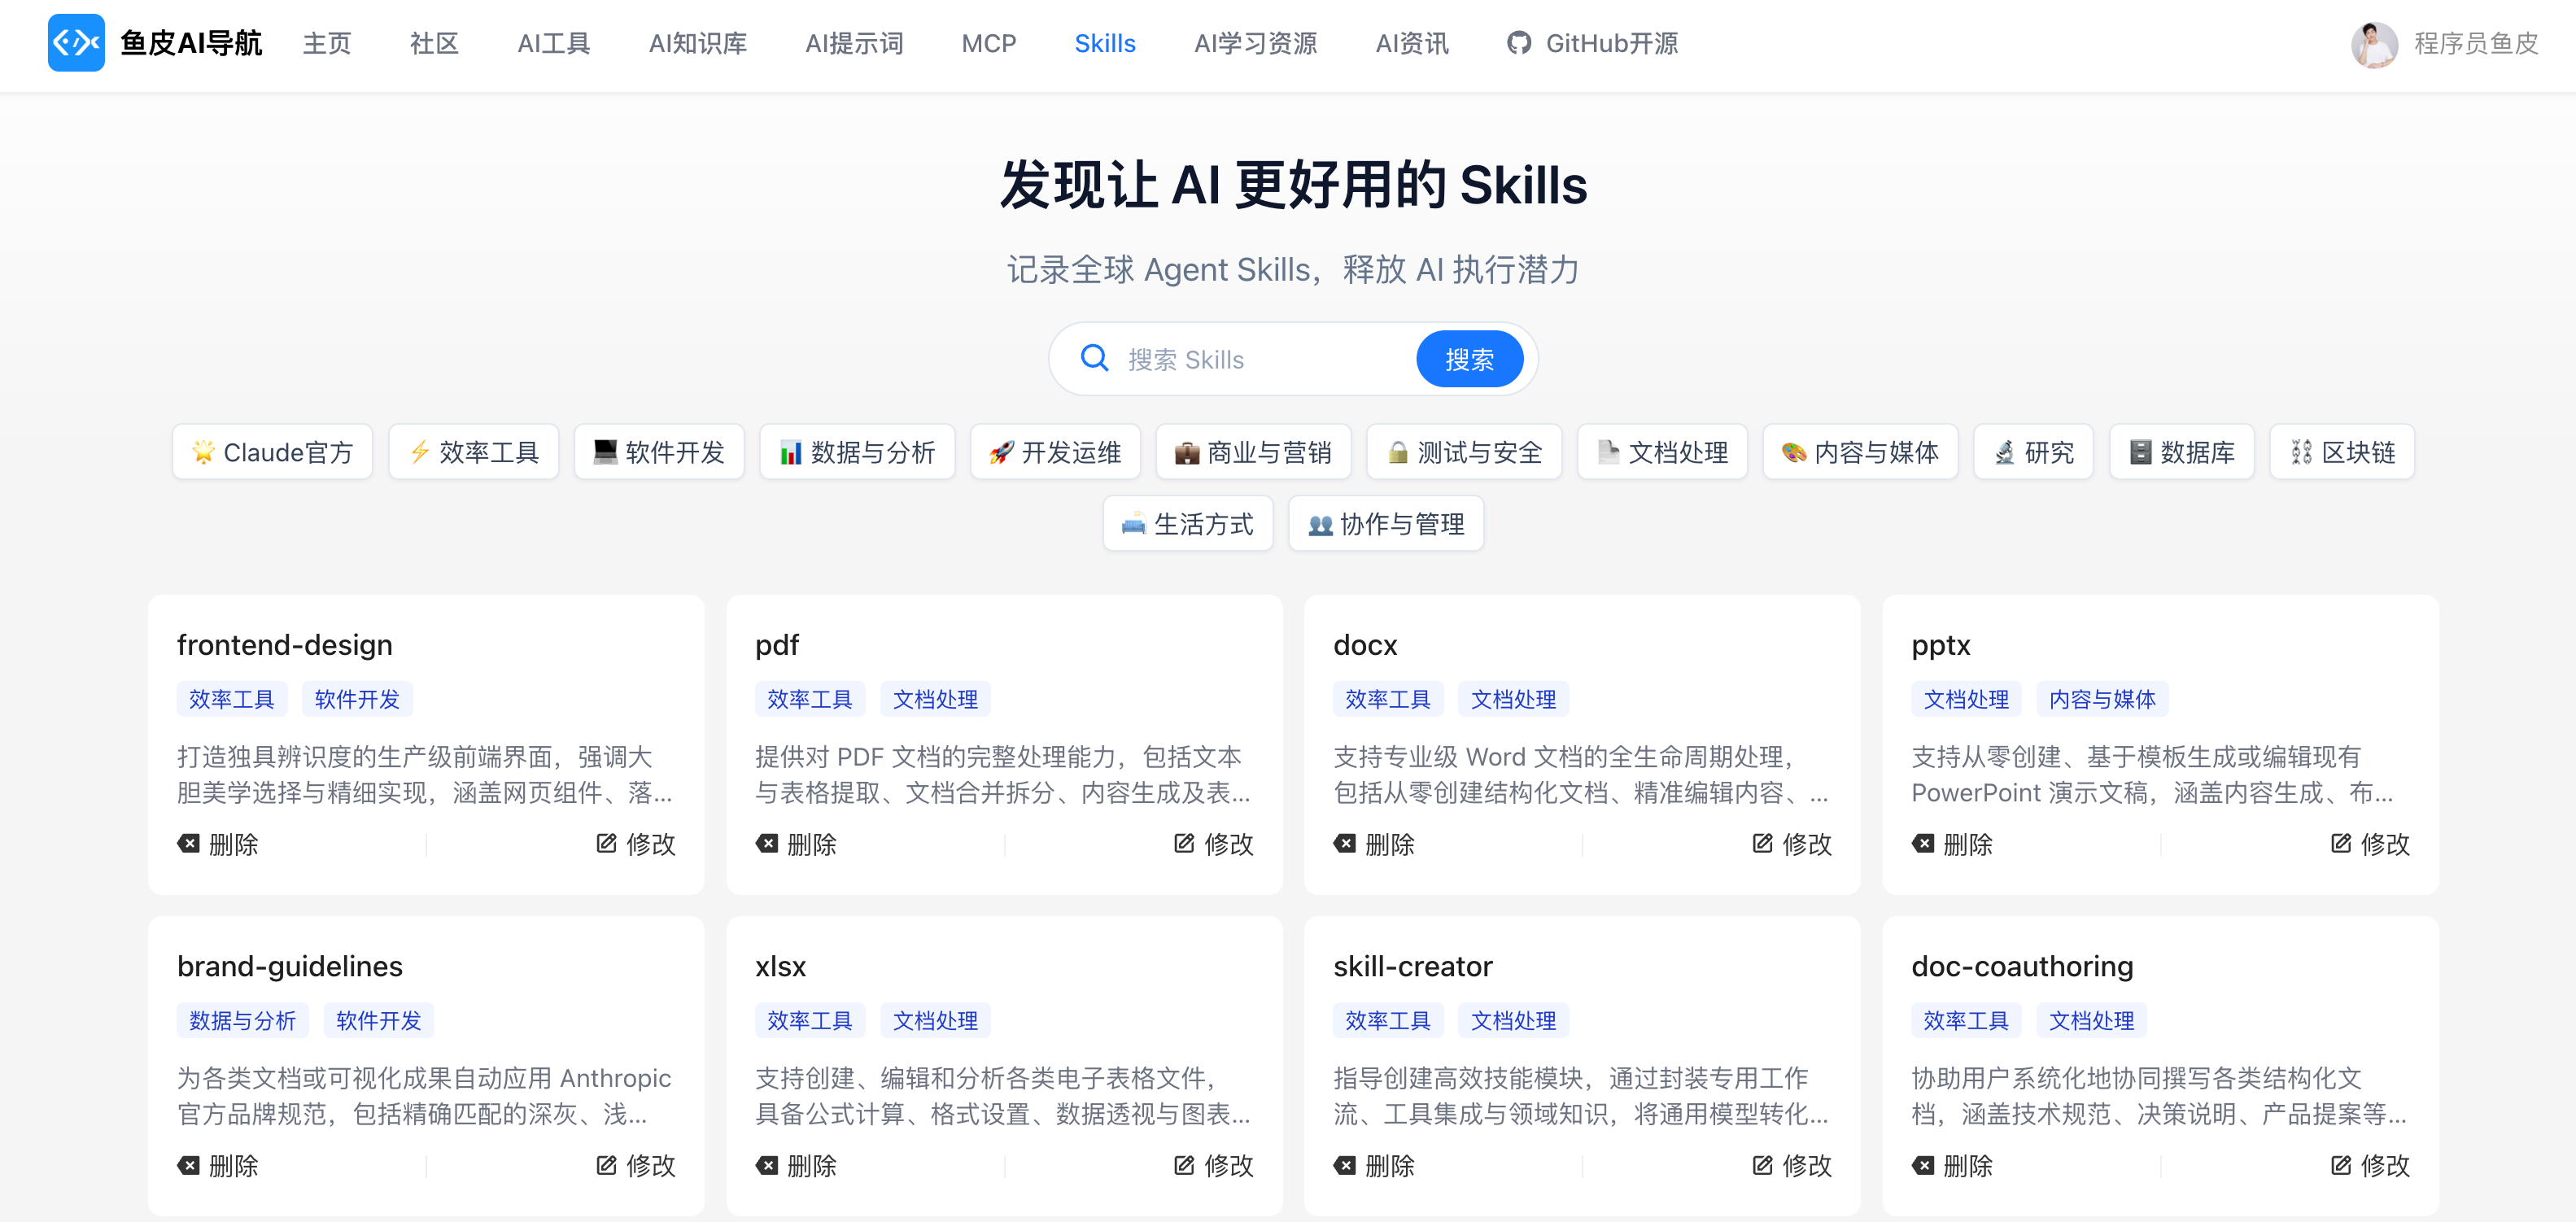
Task: Toggle the 软件开发 category filter
Action: (659, 453)
